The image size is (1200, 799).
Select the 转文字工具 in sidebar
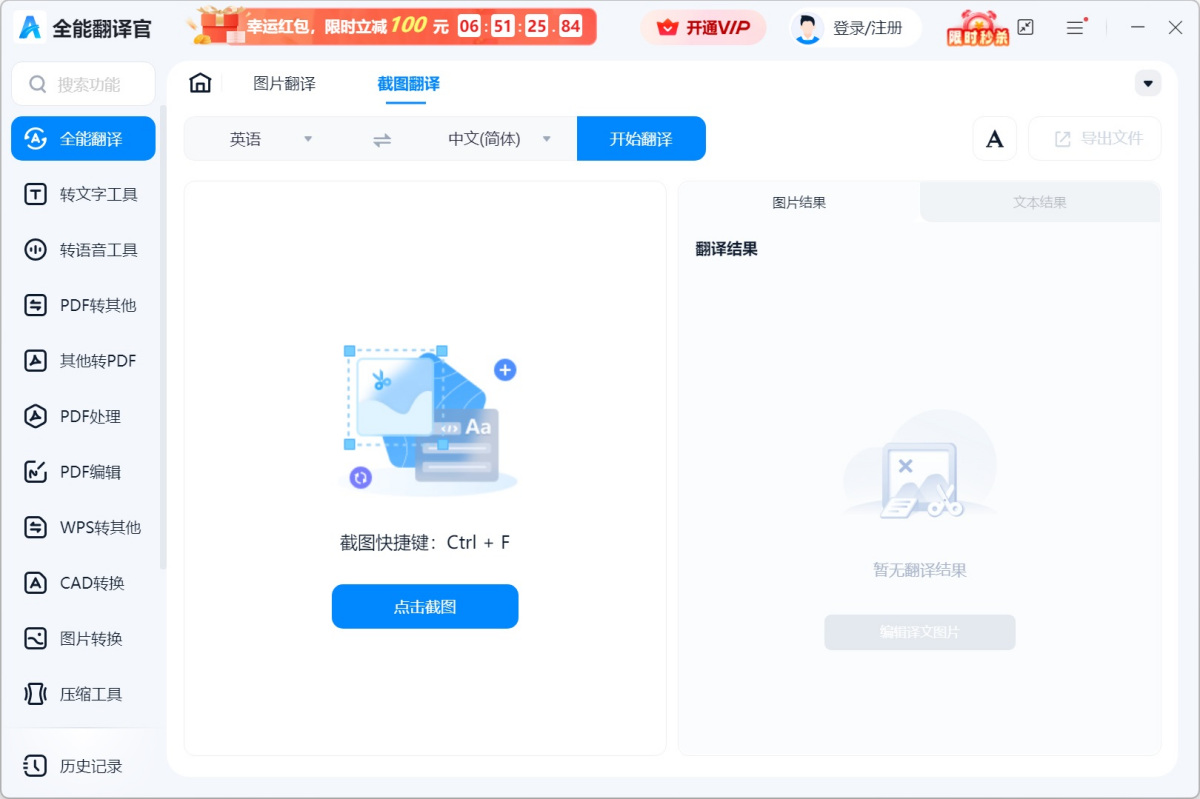click(83, 194)
